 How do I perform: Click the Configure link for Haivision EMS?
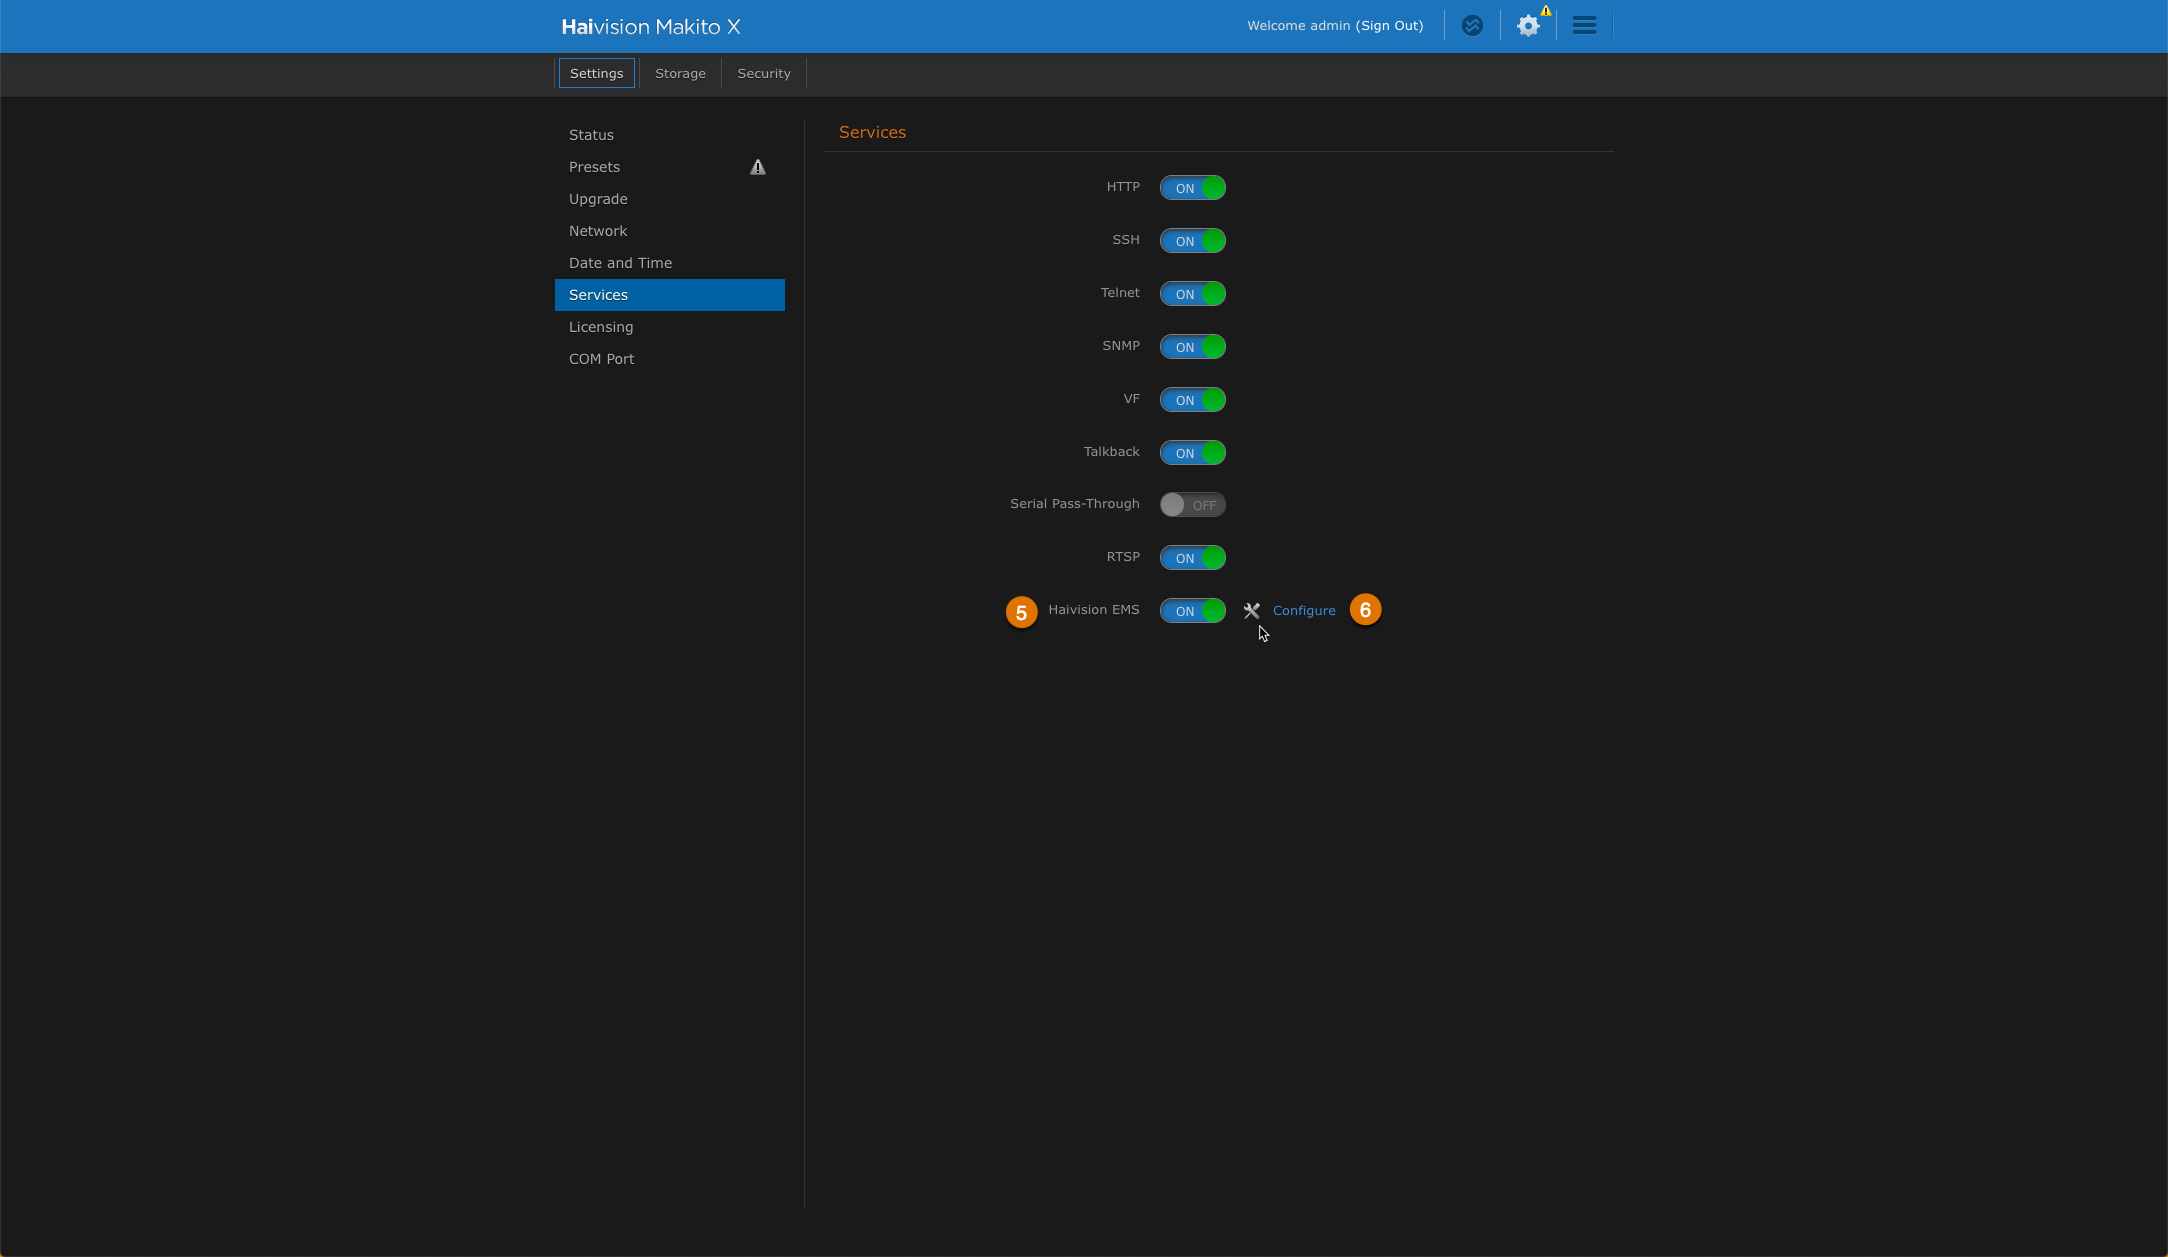pyautogui.click(x=1304, y=610)
